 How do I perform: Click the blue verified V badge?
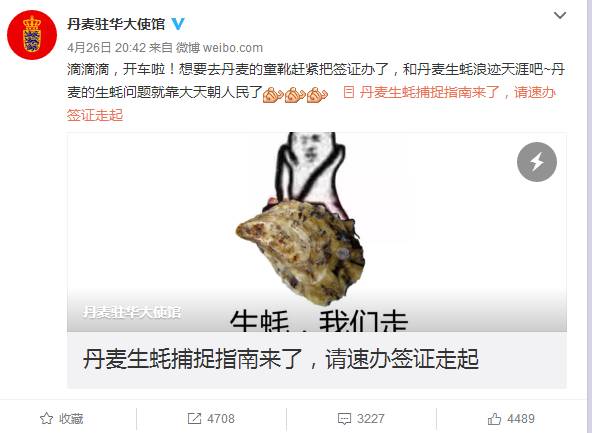coord(178,24)
